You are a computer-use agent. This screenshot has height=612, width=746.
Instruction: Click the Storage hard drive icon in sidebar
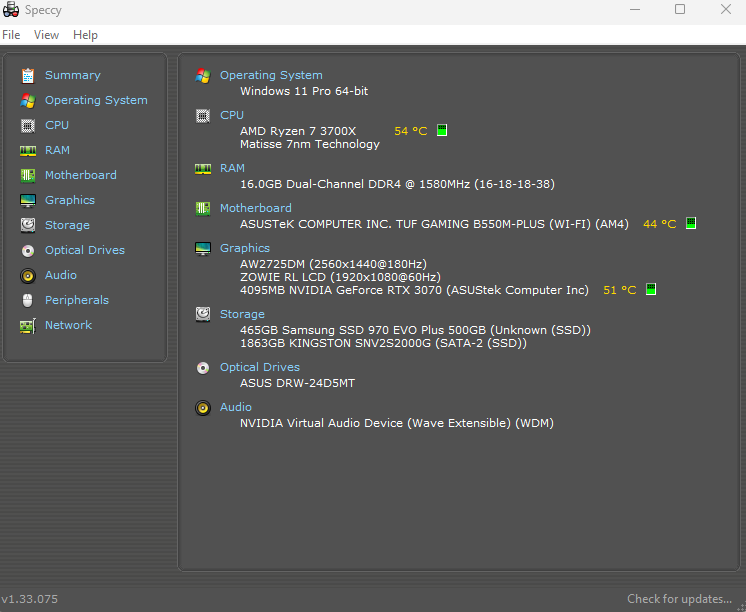coord(28,225)
